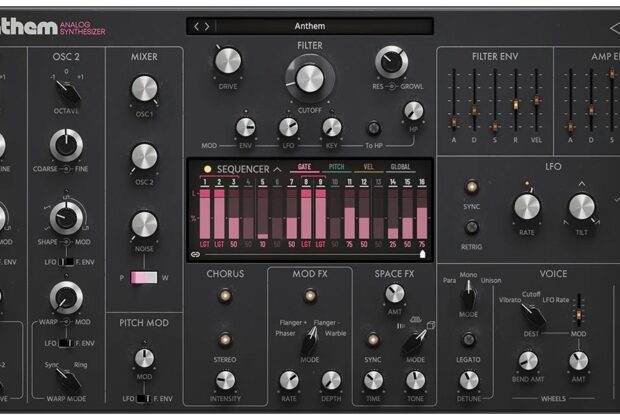Click sequencer step 5 gate bar

263,214
